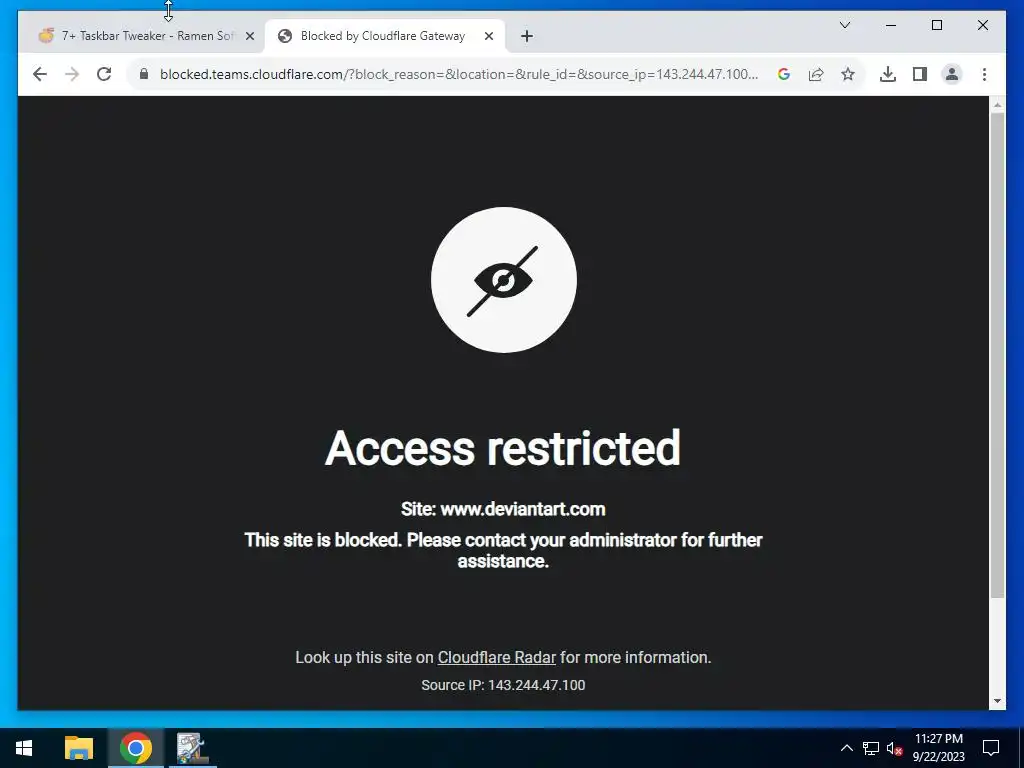1024x768 pixels.
Task: Open the profile avatar menu
Action: [x=952, y=74]
